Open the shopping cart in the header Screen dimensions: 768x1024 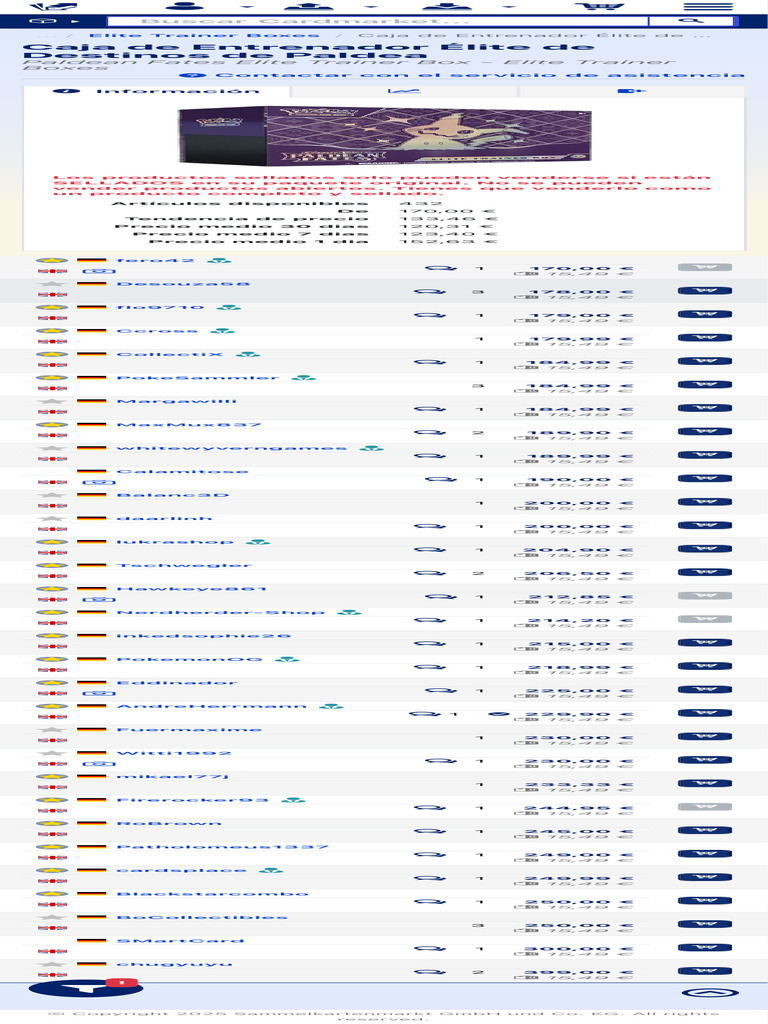(600, 7)
